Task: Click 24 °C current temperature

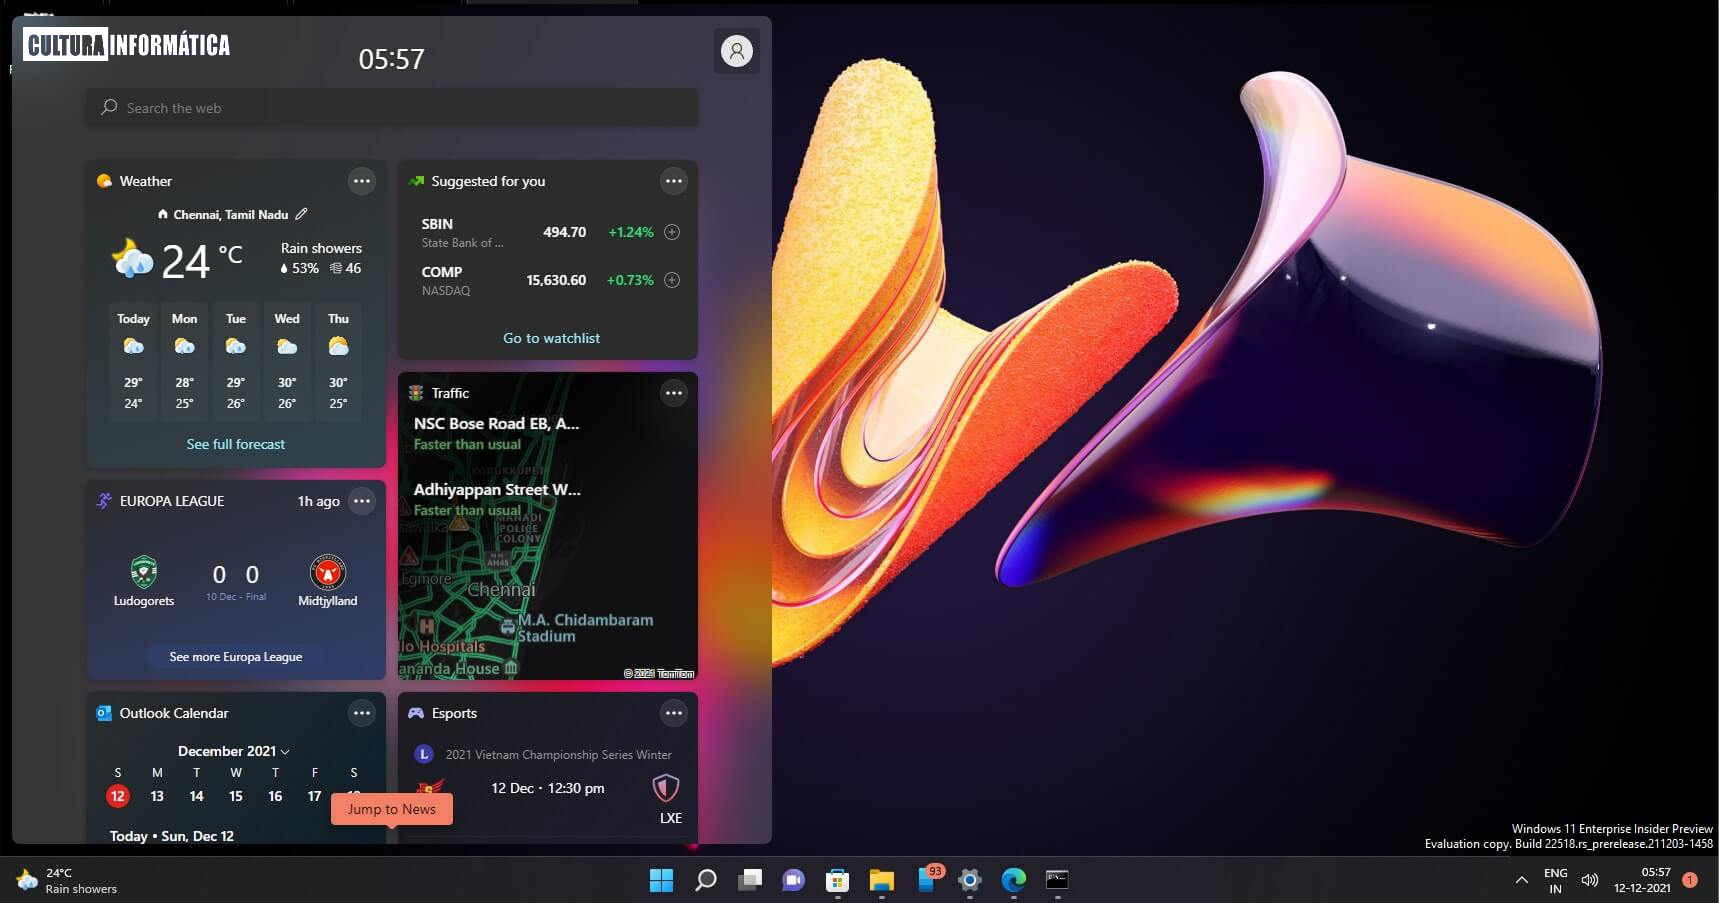Action: [x=201, y=261]
